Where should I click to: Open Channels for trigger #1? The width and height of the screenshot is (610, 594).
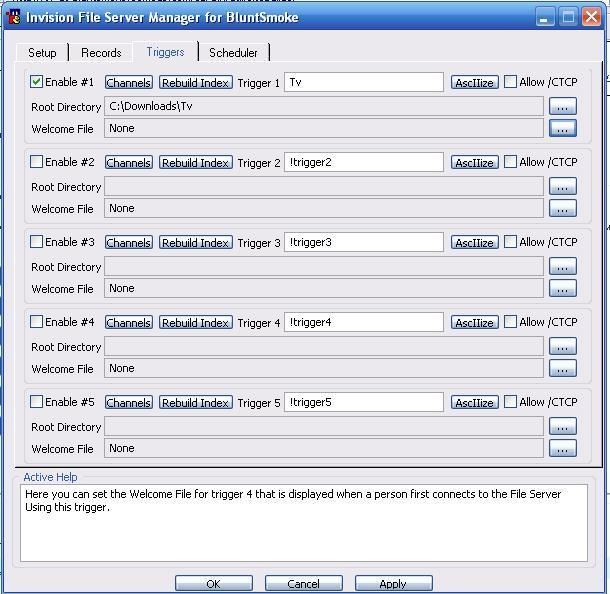[129, 82]
